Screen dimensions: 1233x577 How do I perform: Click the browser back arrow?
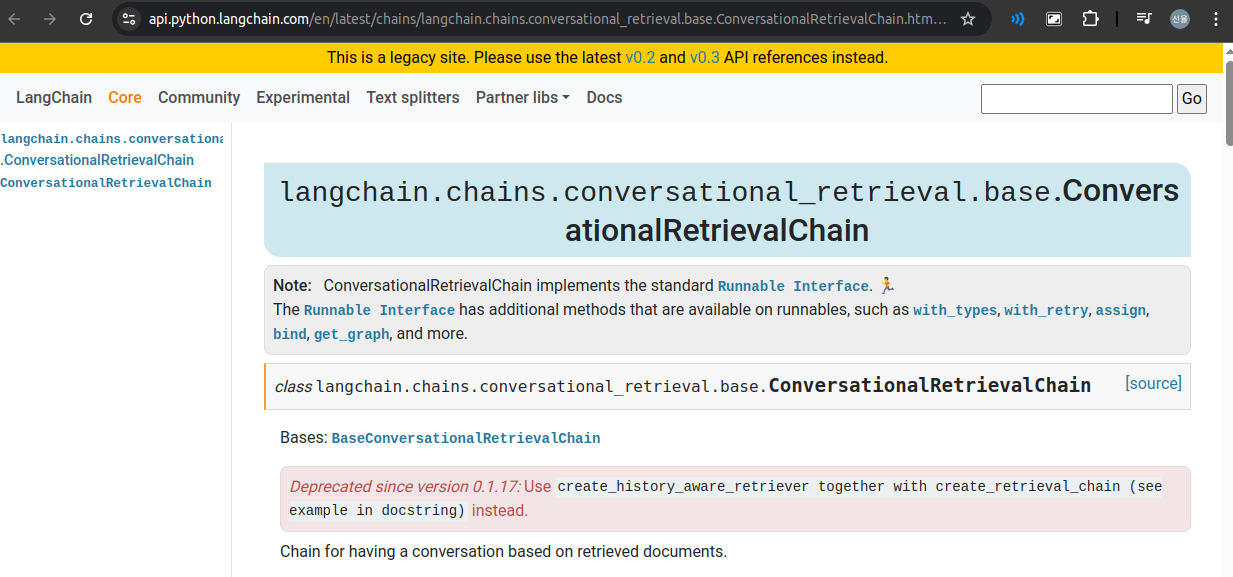point(15,19)
